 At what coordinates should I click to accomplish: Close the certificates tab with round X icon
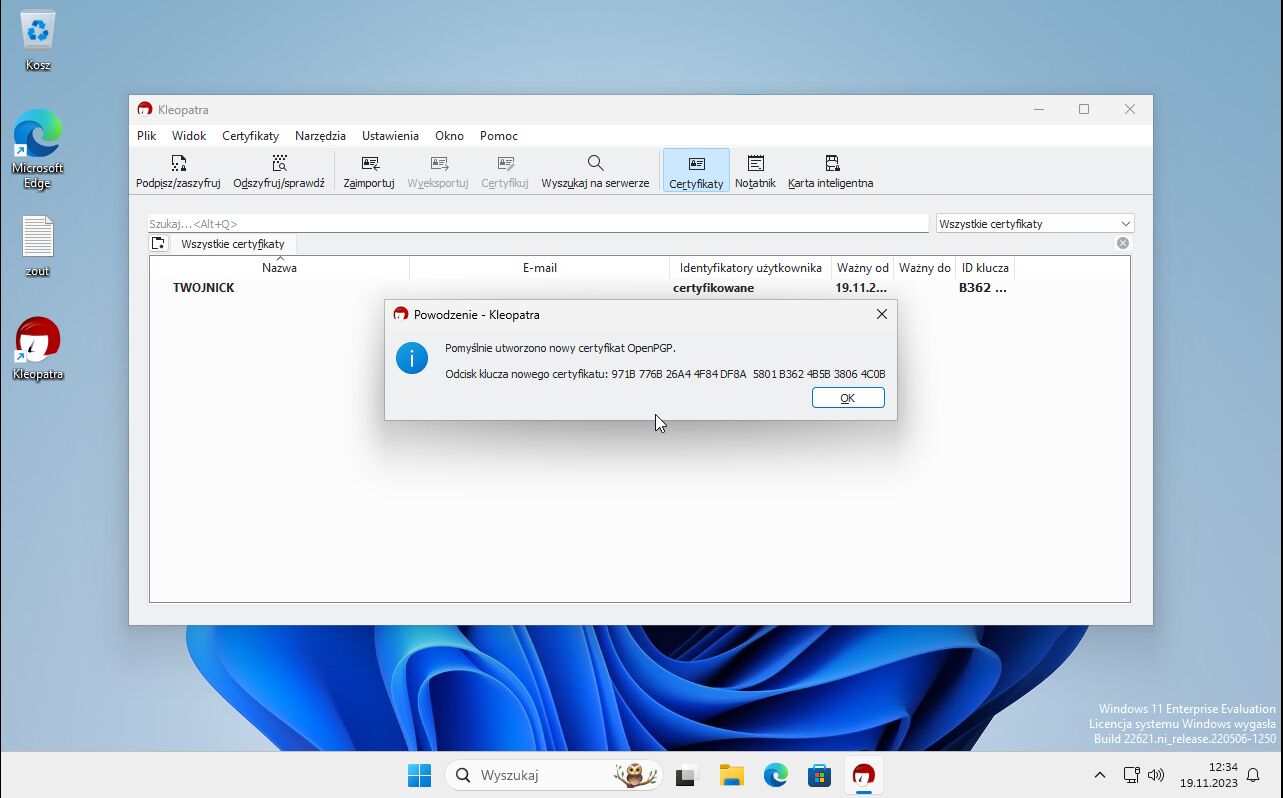click(1123, 243)
